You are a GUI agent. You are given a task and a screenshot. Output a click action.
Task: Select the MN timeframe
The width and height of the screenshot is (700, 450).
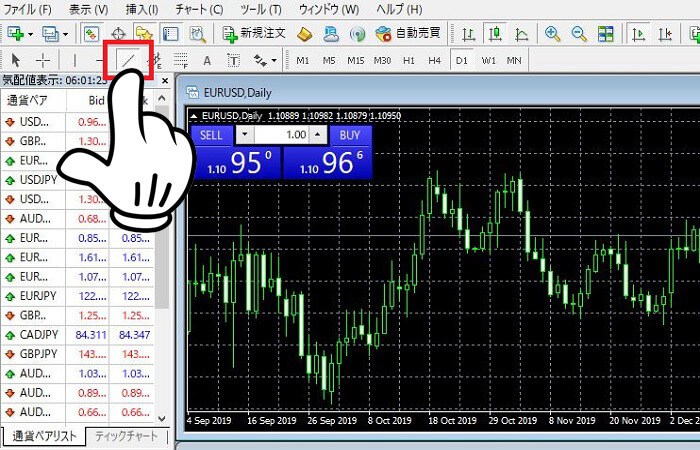pyautogui.click(x=514, y=60)
